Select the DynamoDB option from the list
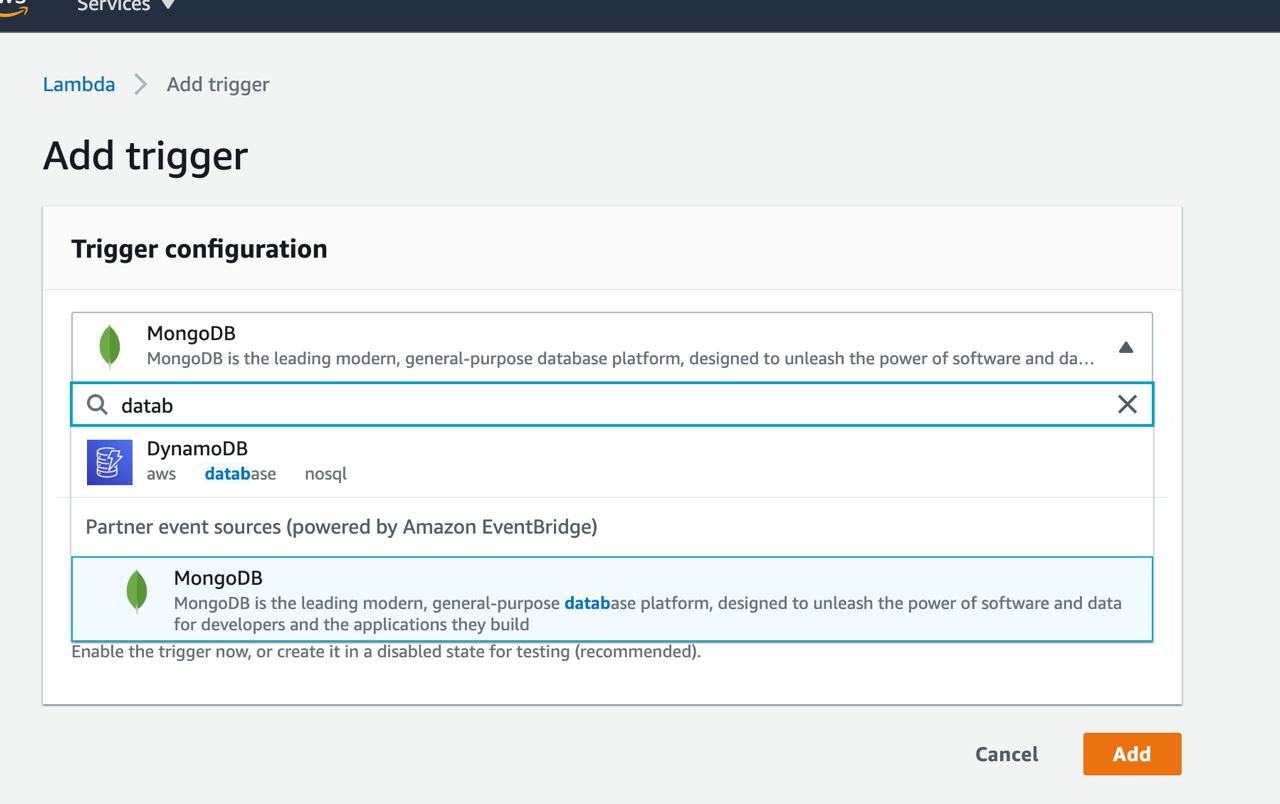 coord(612,461)
